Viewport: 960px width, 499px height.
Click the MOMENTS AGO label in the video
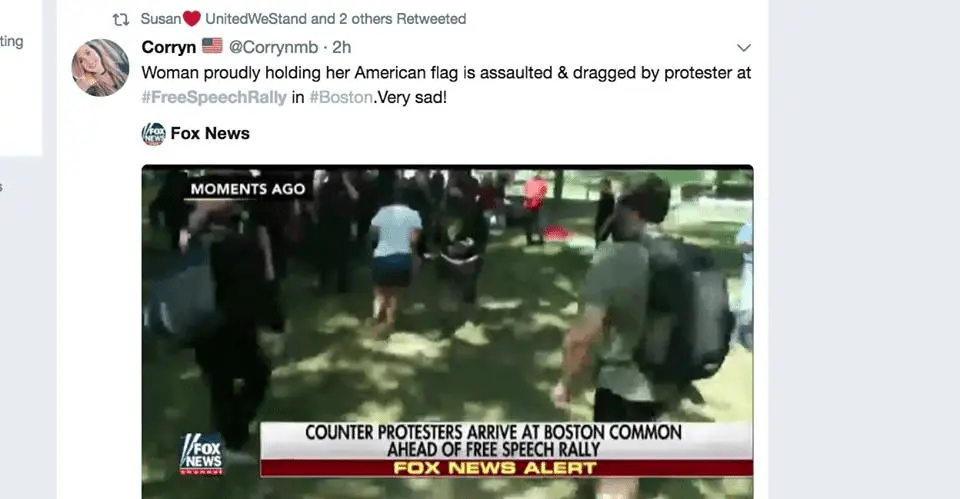point(248,189)
